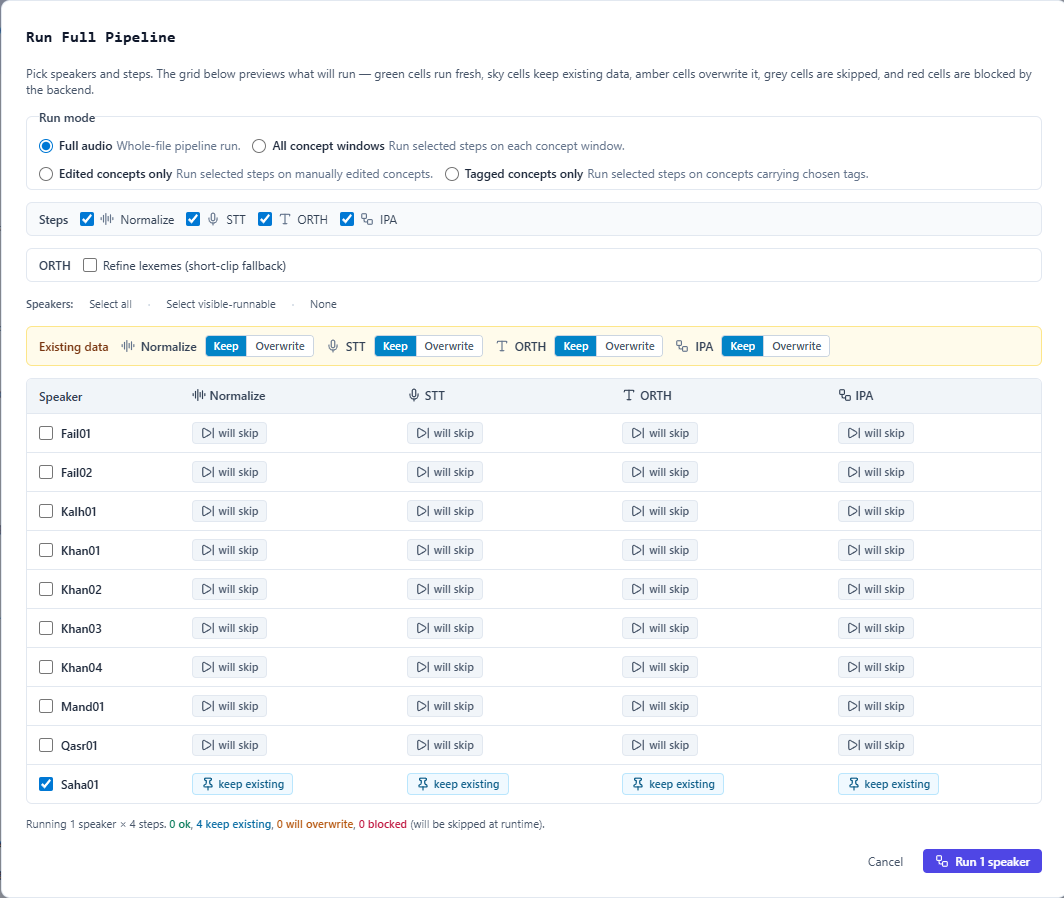Click waveform icon beside Normalize in Steps
The image size is (1064, 898).
tap(107, 219)
